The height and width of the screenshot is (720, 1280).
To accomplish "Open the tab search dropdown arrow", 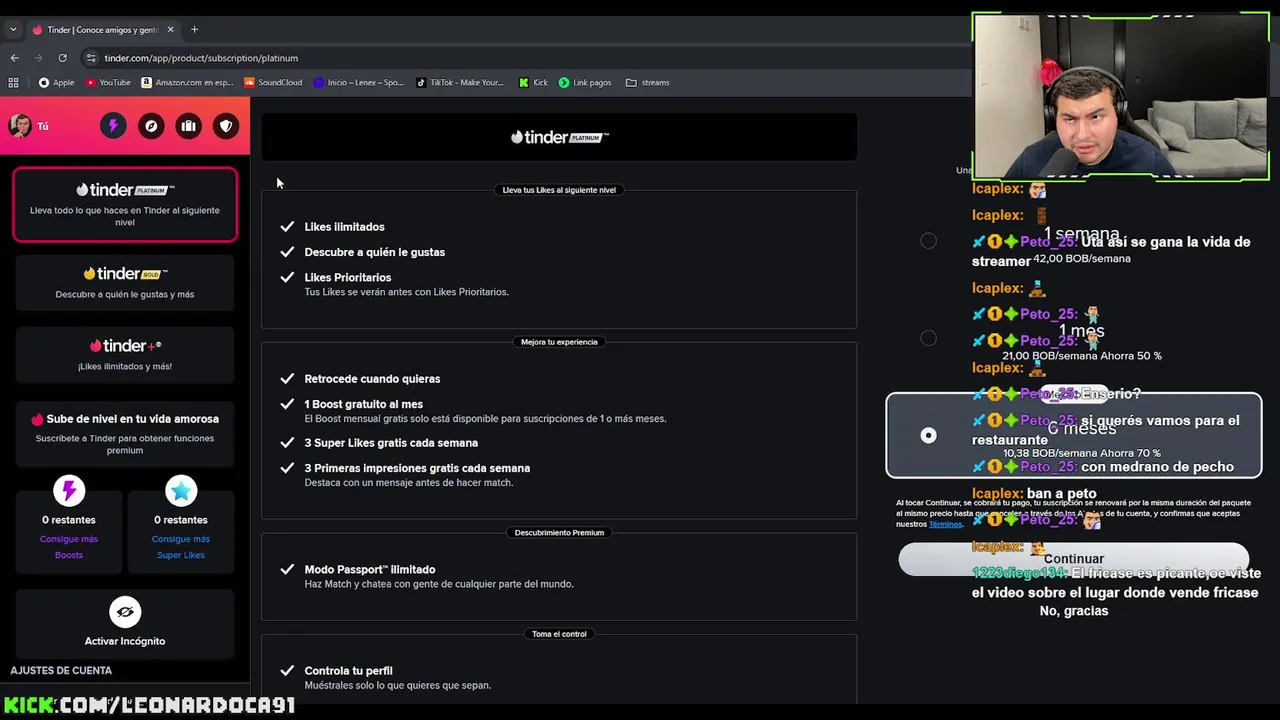I will click(13, 29).
